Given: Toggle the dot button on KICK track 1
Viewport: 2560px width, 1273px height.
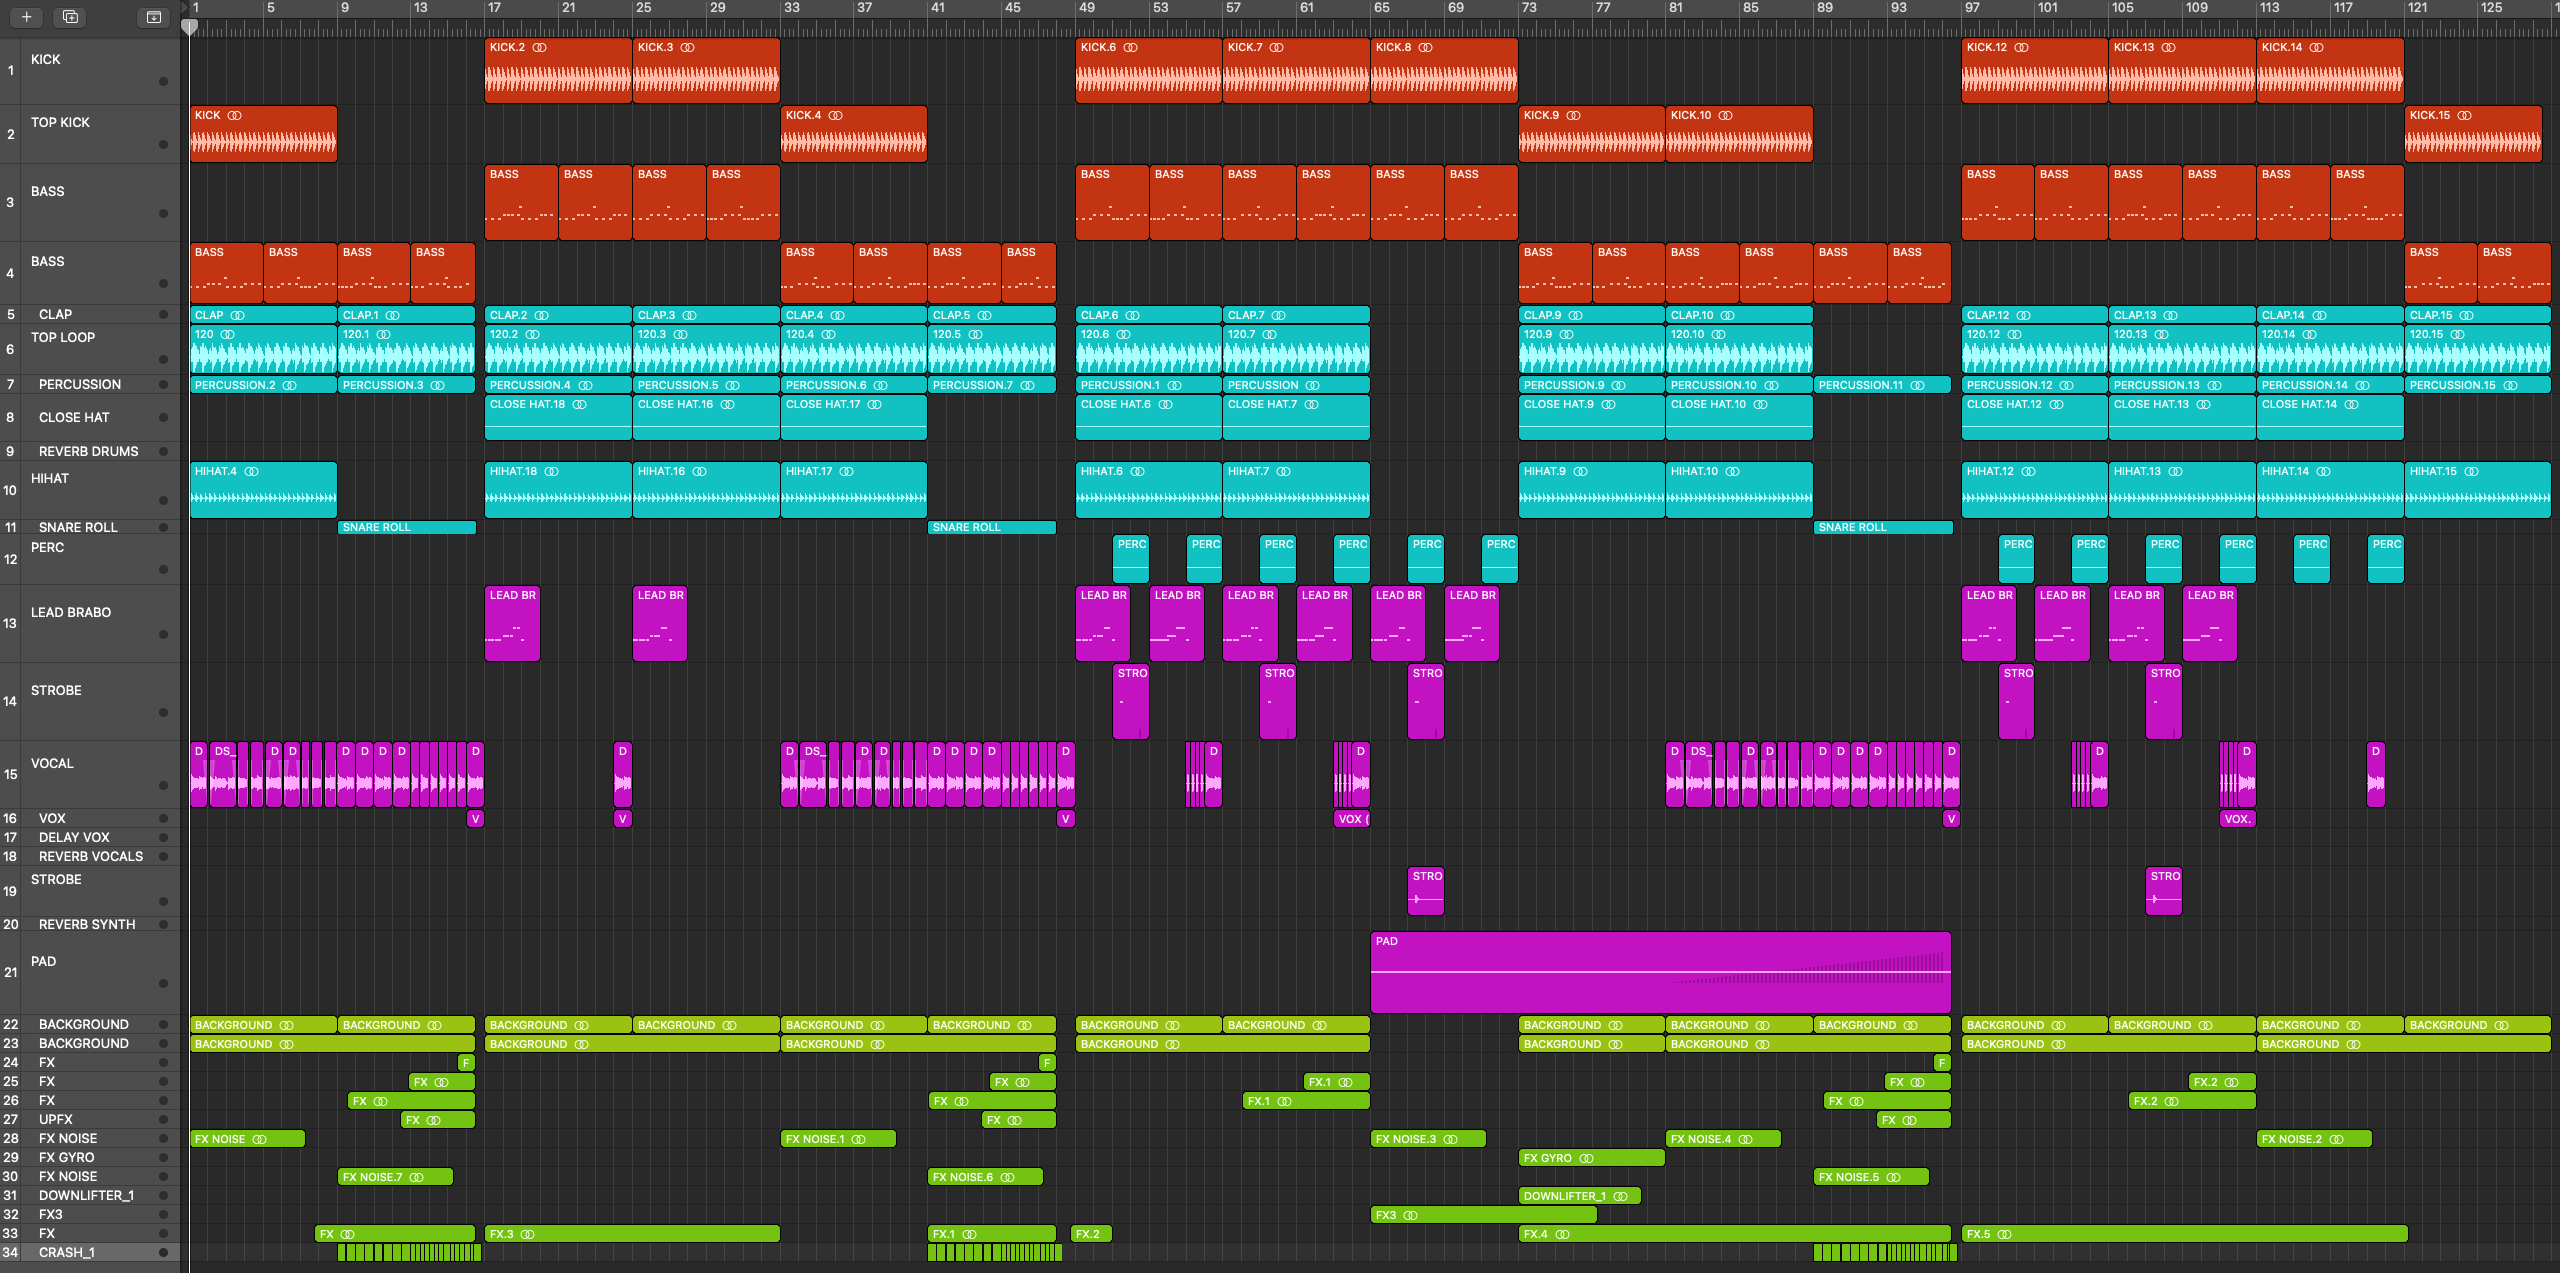Looking at the screenshot, I should point(163,81).
